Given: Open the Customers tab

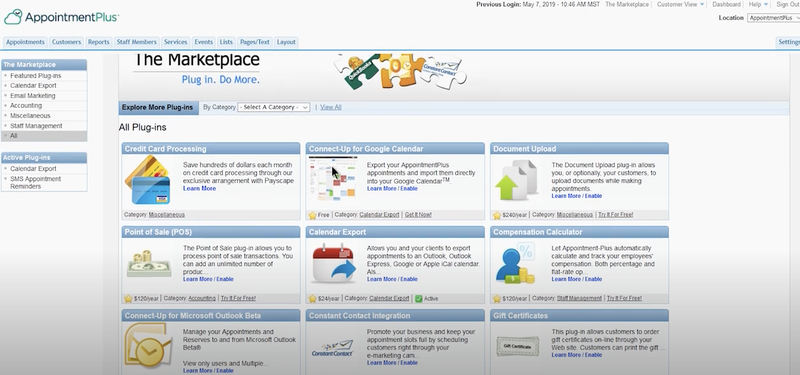Looking at the screenshot, I should click(66, 42).
